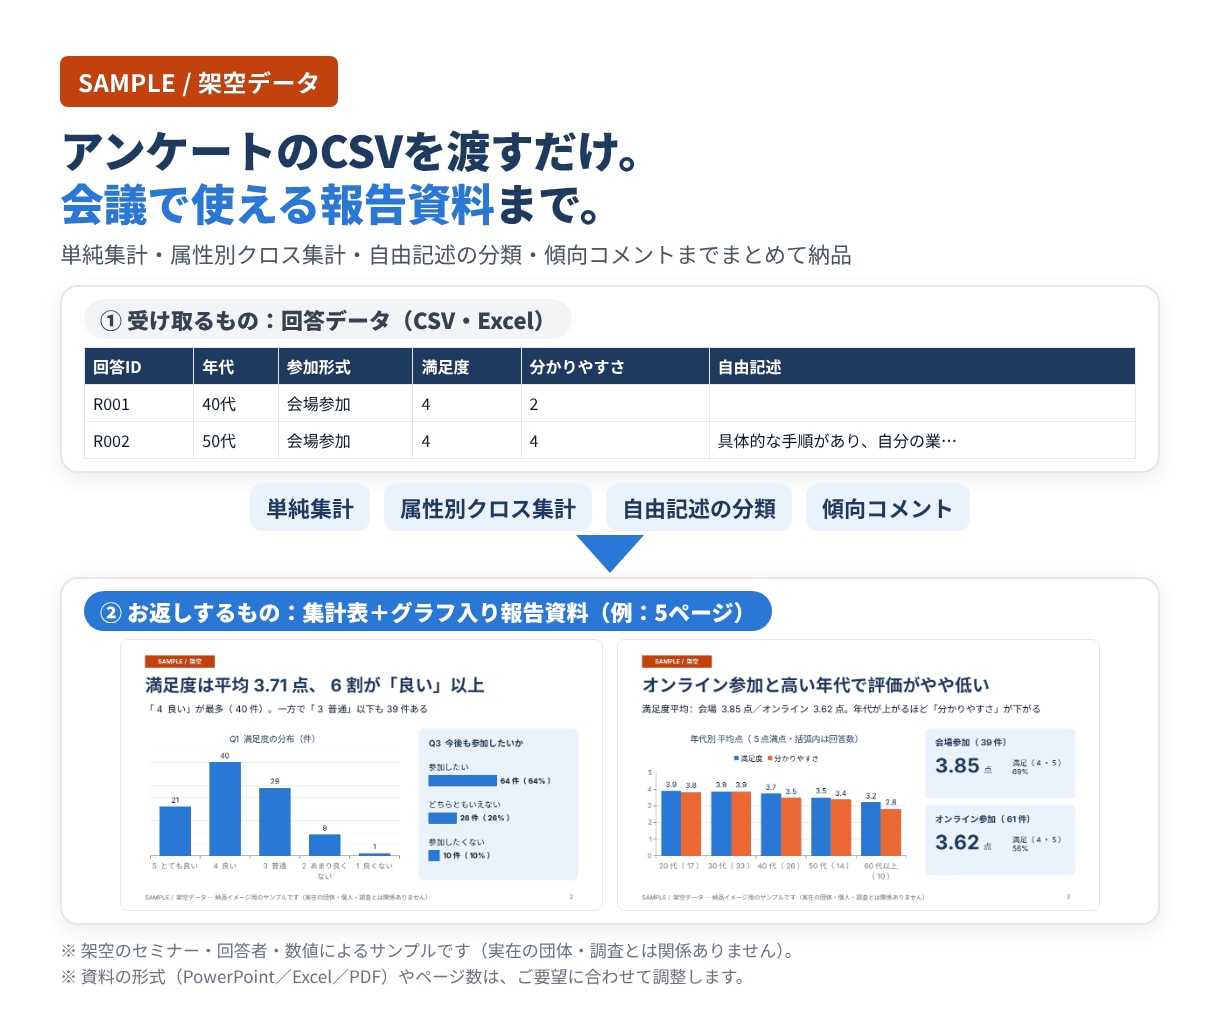Viewport: 1220px width, 1016px height.
Task: Select the 属性別クロス集計 pill
Action: coord(488,508)
